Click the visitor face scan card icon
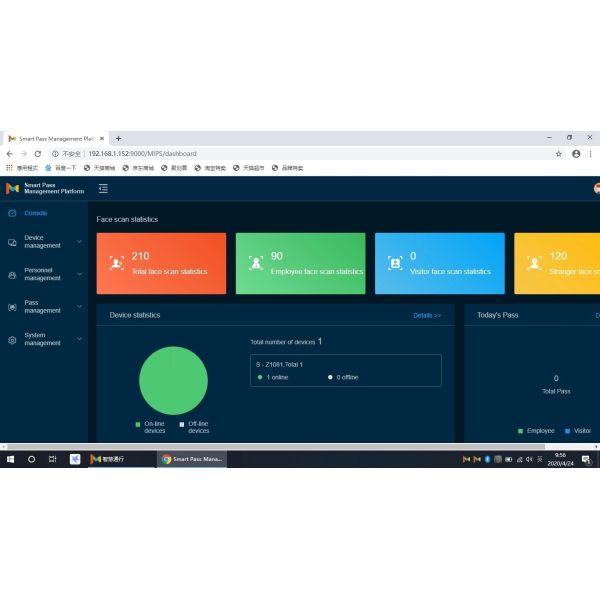 [395, 263]
